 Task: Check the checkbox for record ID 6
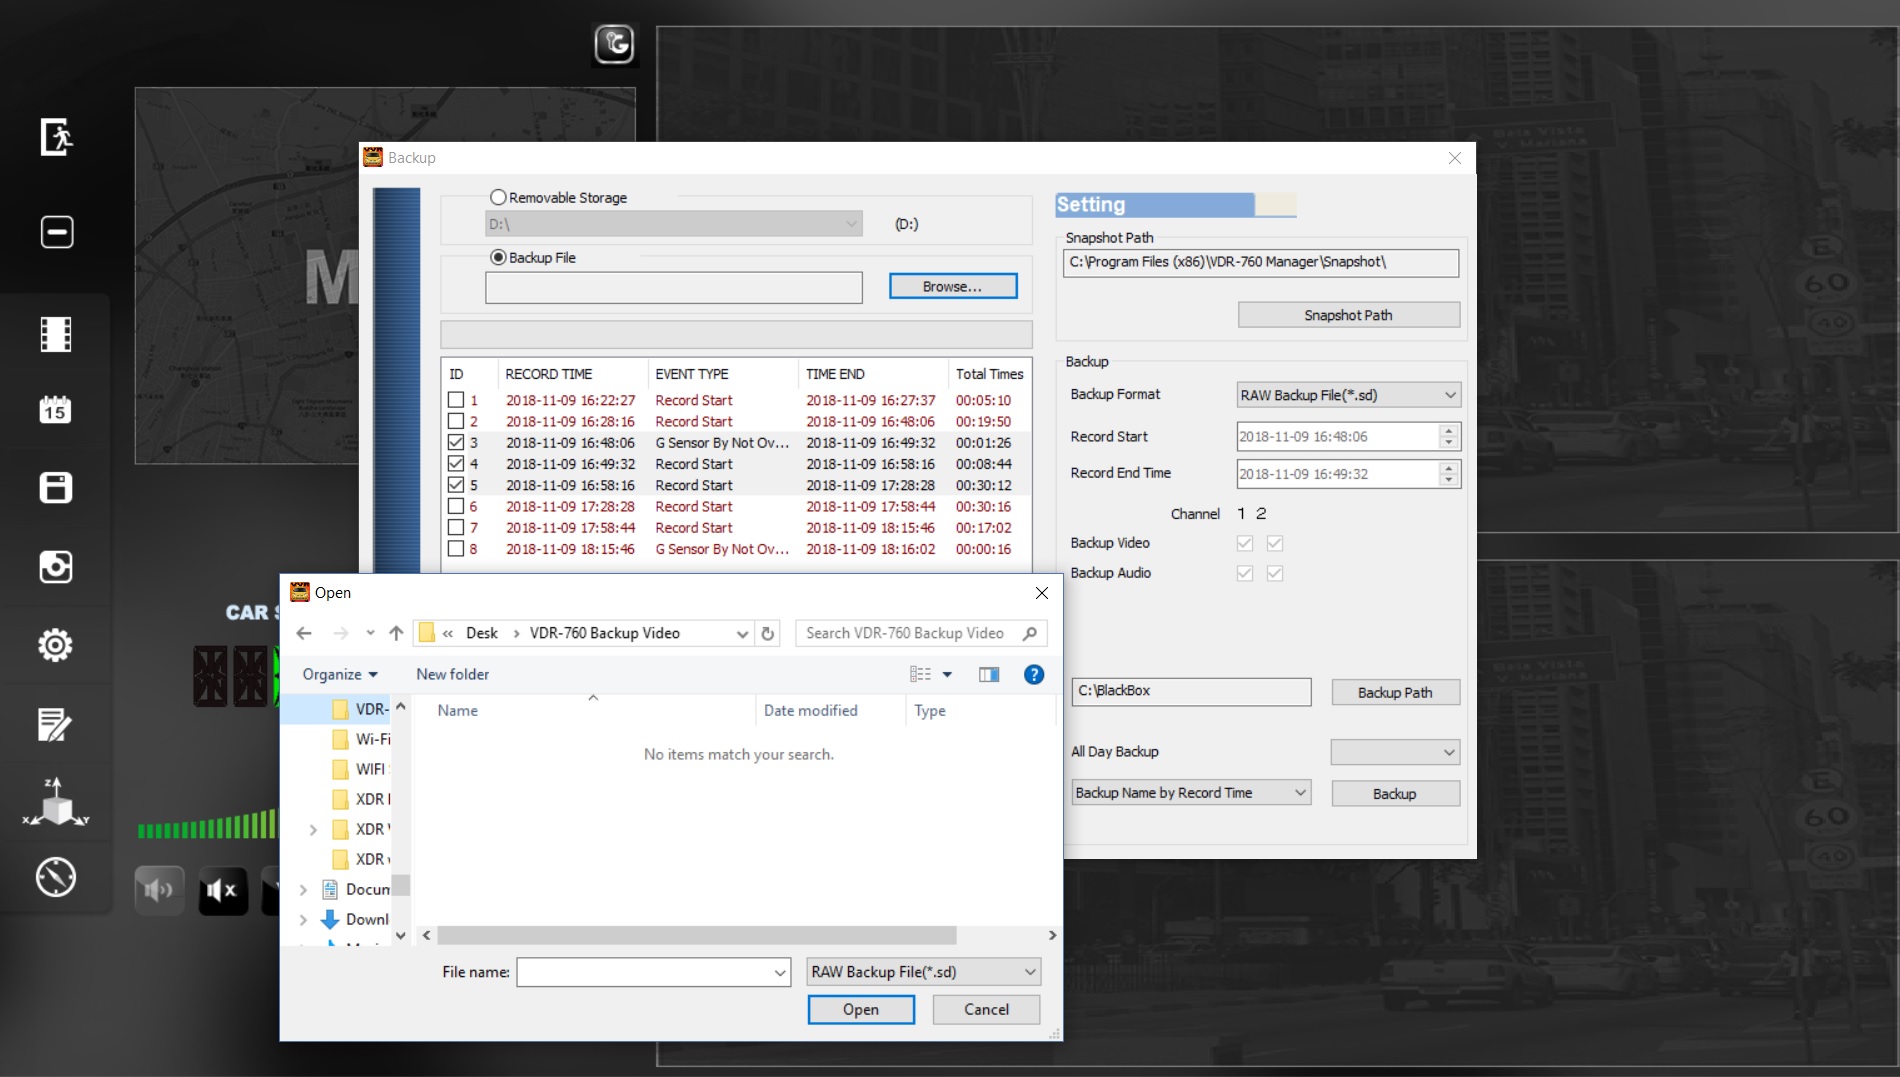tap(456, 506)
